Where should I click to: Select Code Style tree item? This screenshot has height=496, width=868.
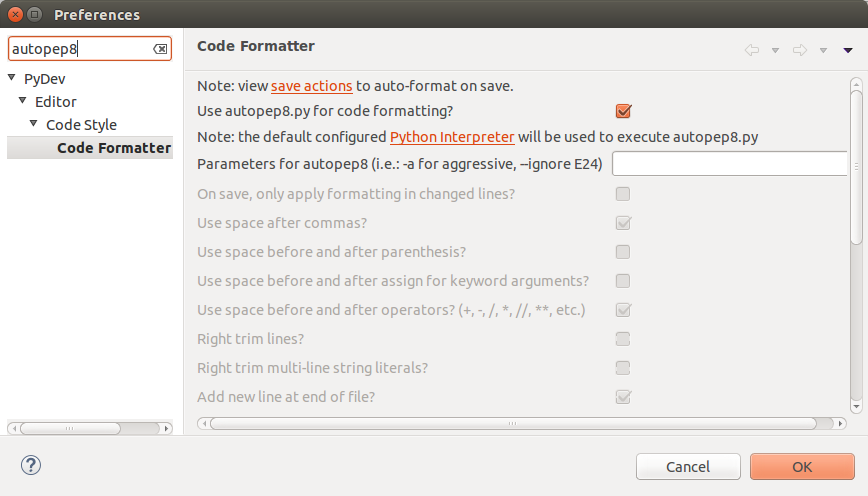point(81,125)
